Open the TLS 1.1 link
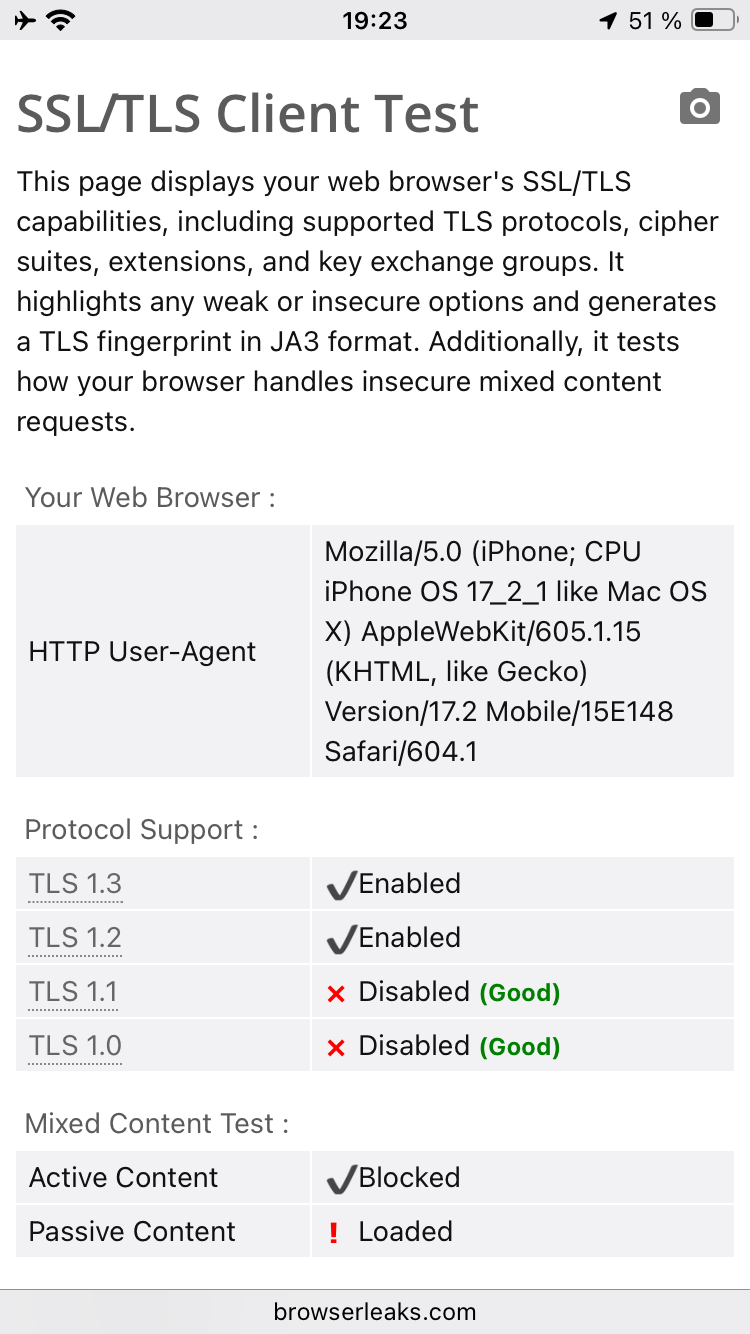The image size is (750, 1334). coord(73,992)
